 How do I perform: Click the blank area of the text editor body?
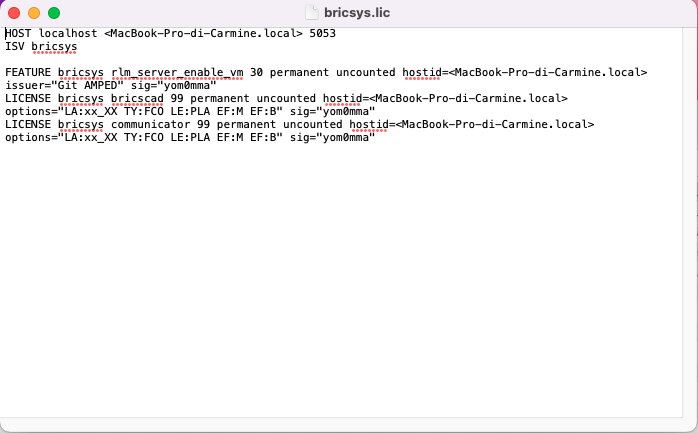point(341,280)
